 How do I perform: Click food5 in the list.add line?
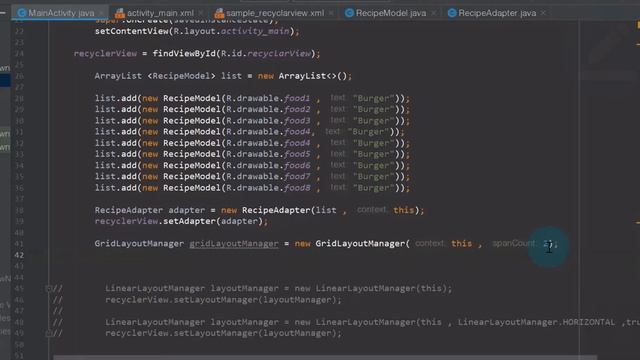(297, 154)
